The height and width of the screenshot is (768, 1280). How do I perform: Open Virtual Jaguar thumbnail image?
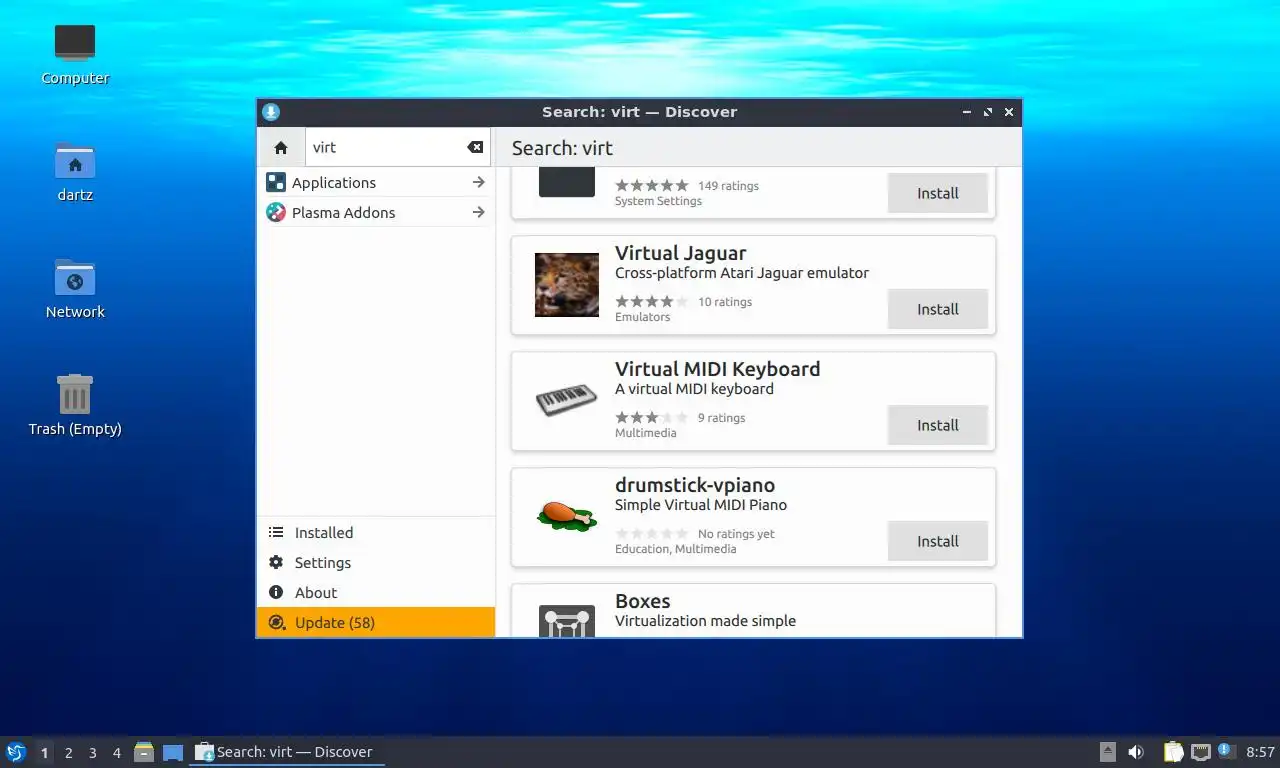click(x=567, y=285)
